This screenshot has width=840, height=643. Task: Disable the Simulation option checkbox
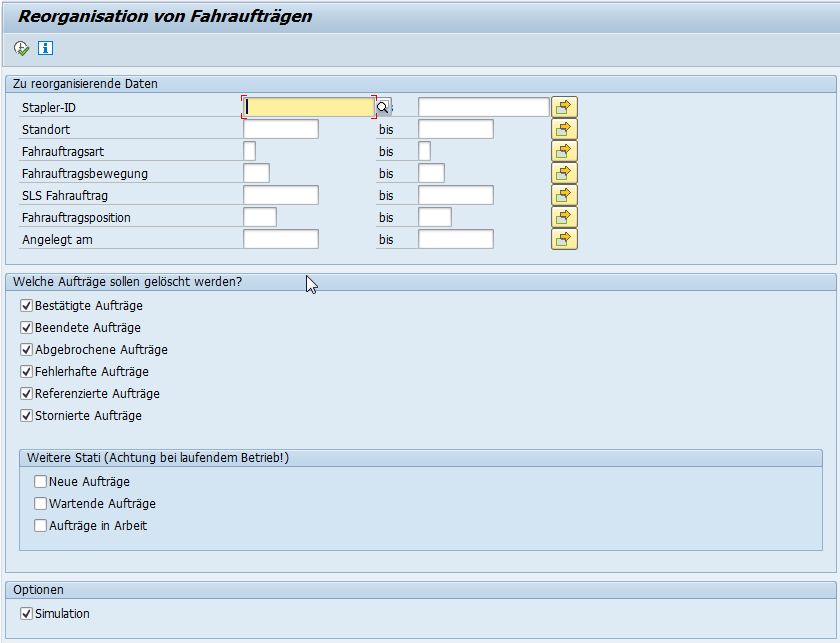click(x=27, y=614)
